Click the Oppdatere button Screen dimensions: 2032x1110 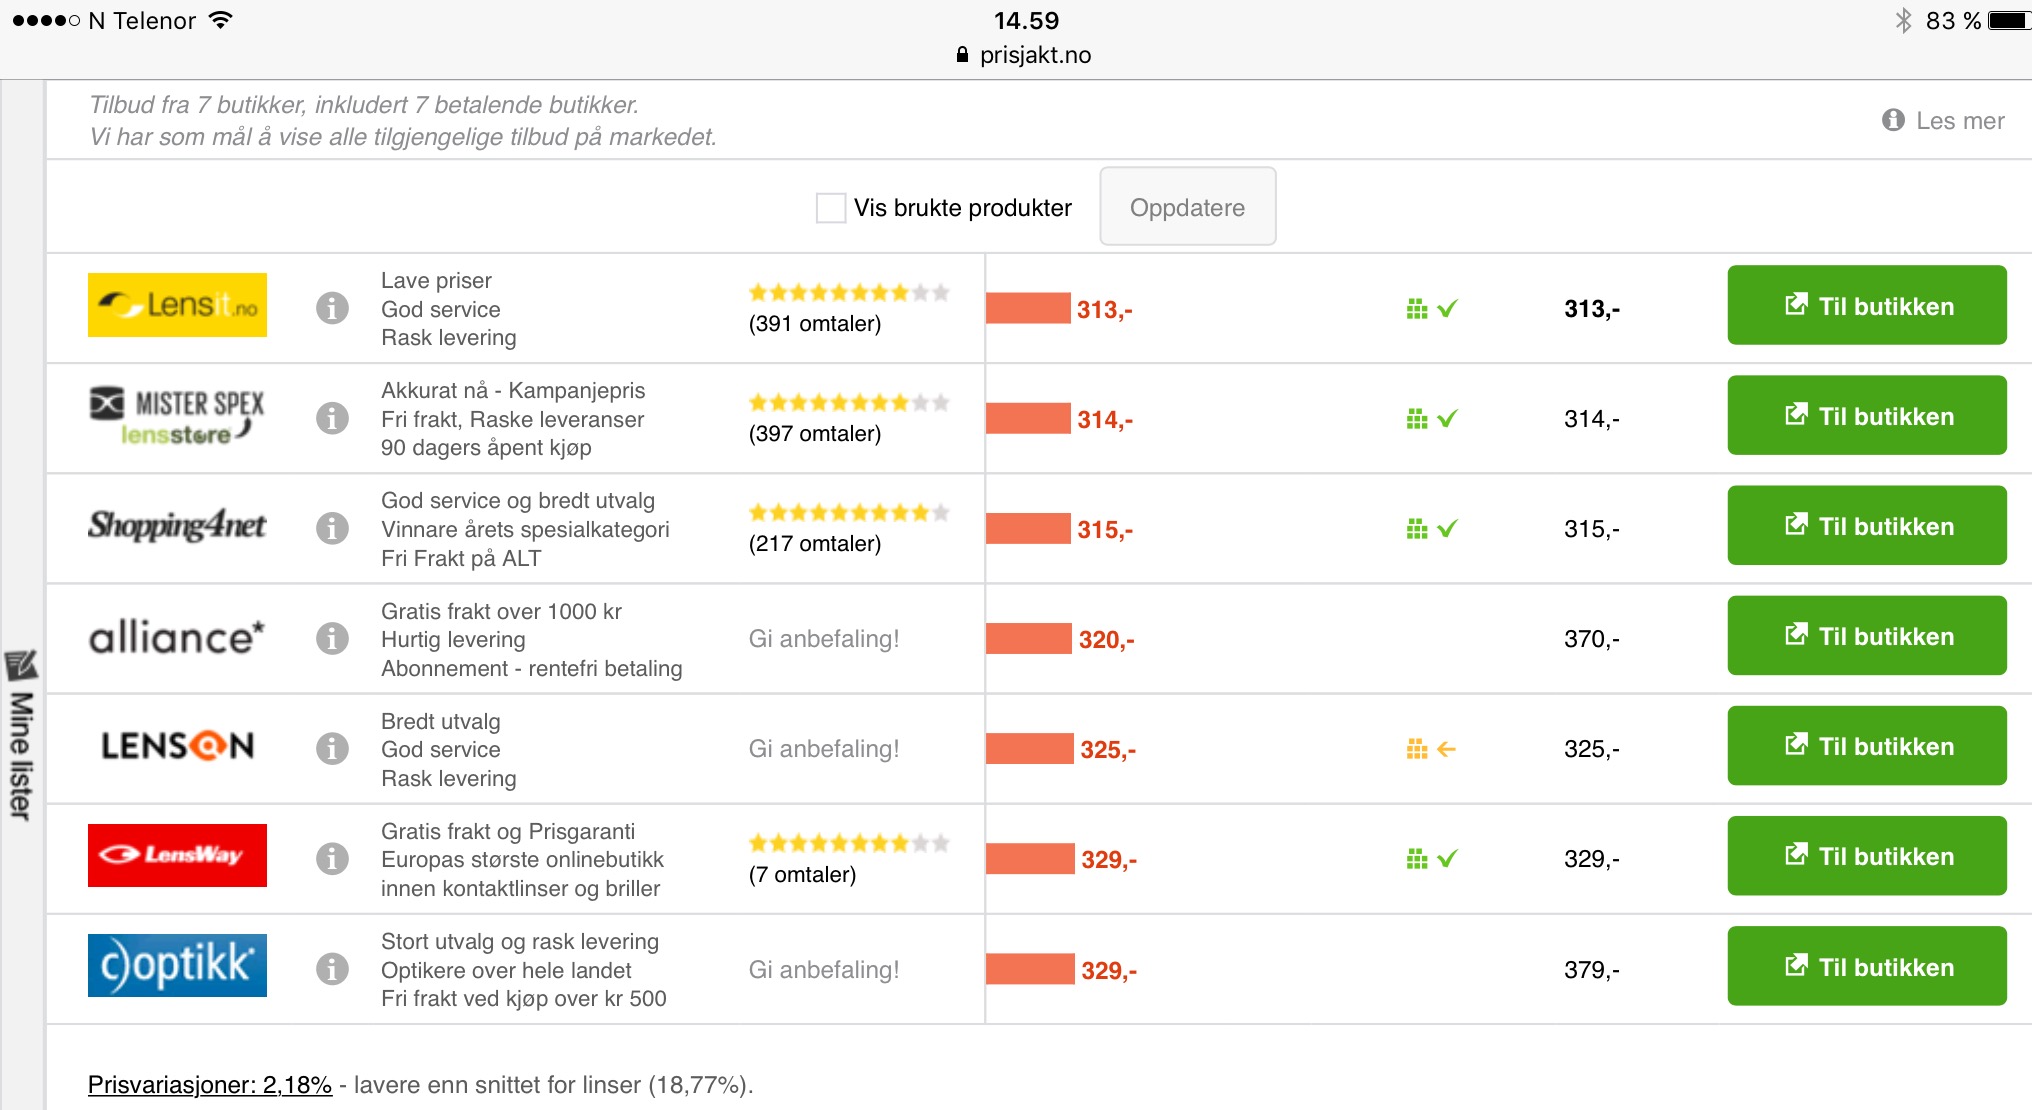tap(1187, 207)
